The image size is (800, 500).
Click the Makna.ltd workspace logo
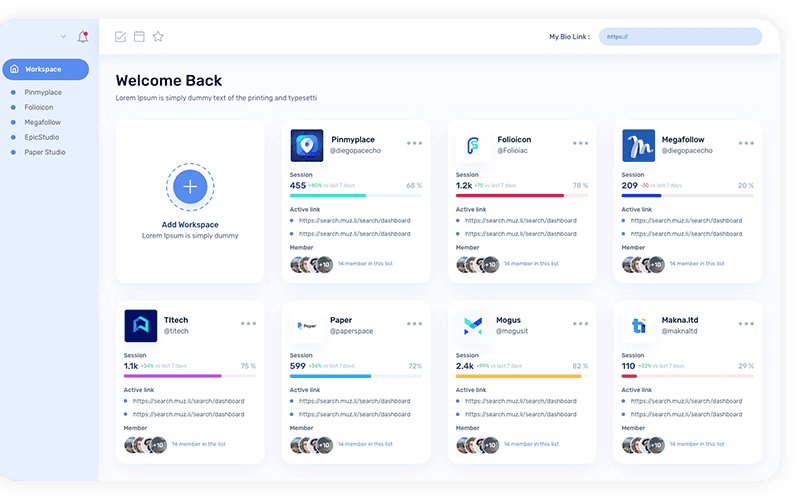coord(638,325)
